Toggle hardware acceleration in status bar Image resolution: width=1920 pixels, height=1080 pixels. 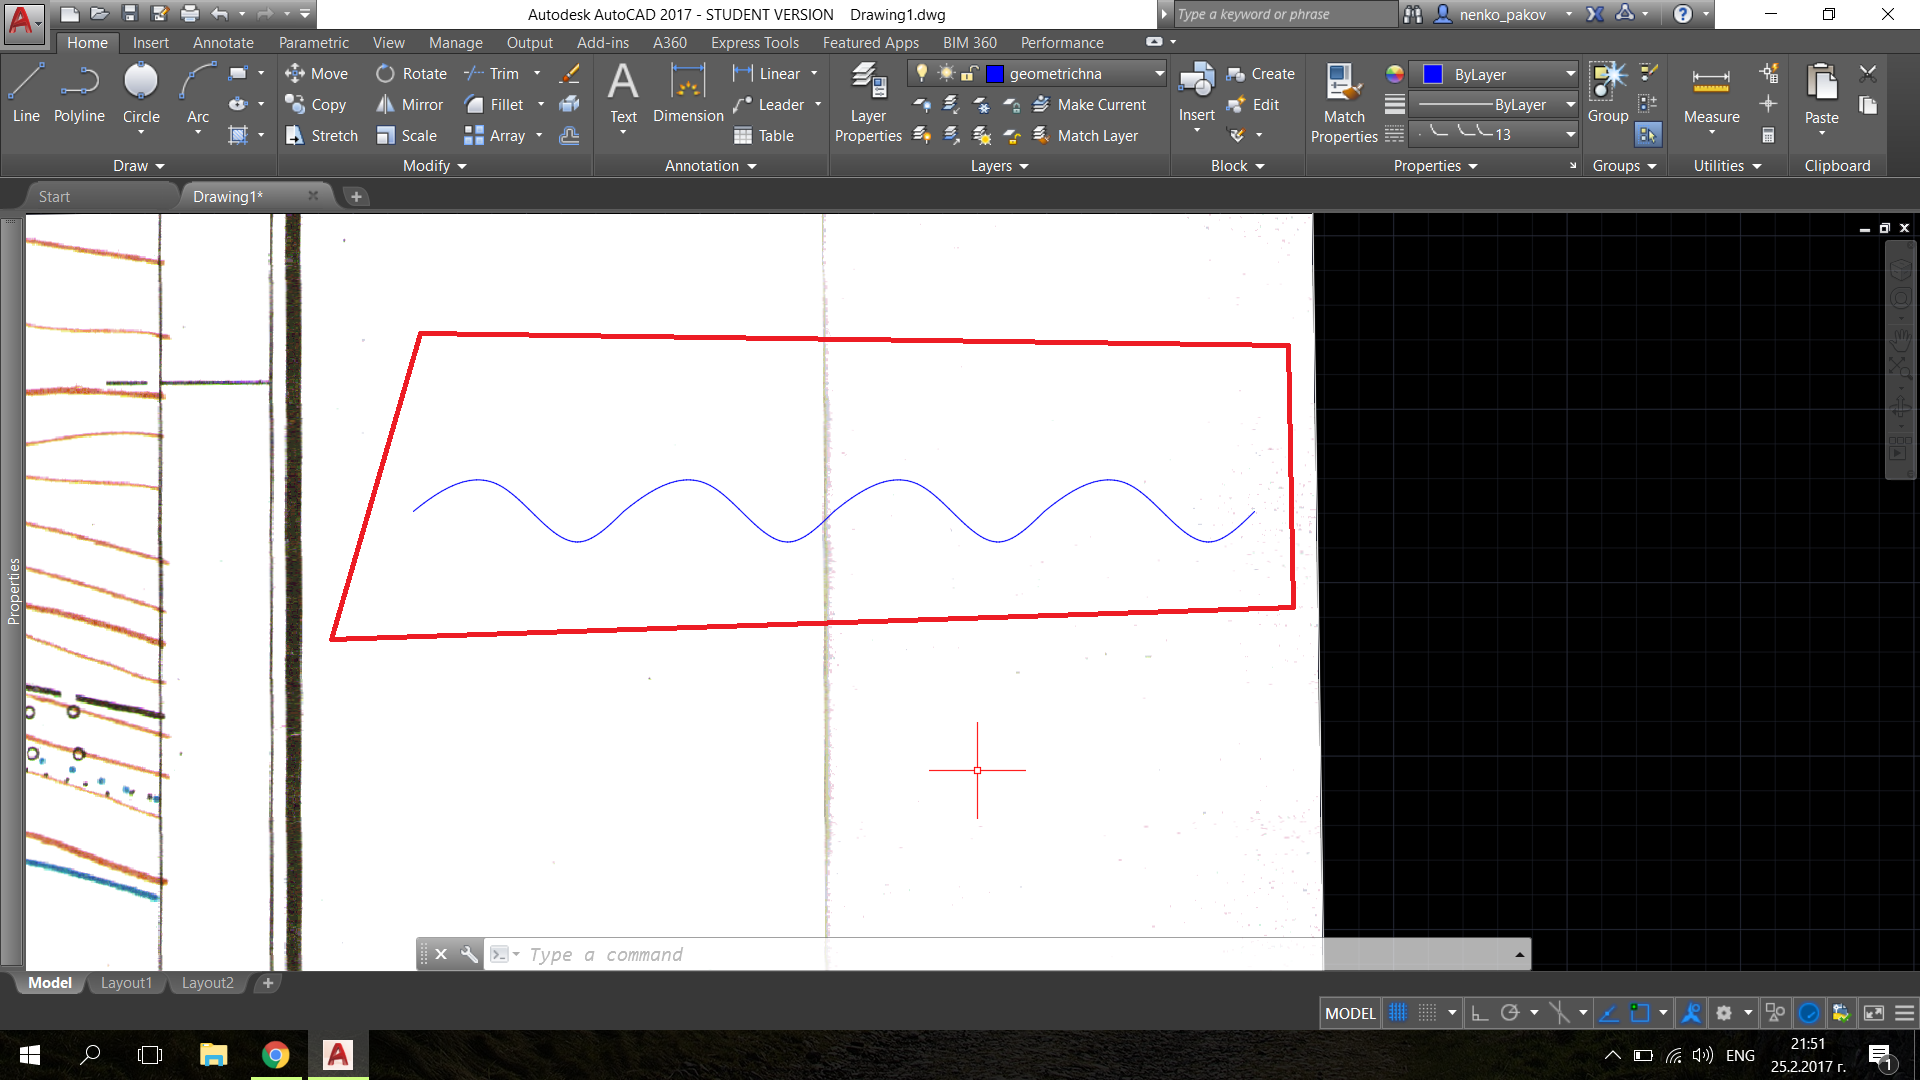(1809, 1013)
